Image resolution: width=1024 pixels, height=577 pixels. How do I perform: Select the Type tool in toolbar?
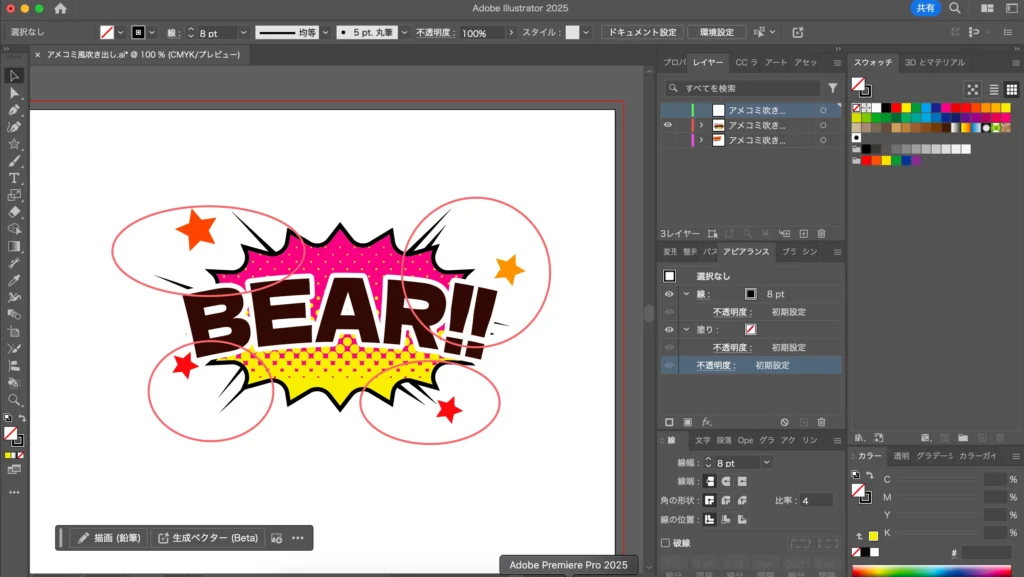[x=14, y=178]
